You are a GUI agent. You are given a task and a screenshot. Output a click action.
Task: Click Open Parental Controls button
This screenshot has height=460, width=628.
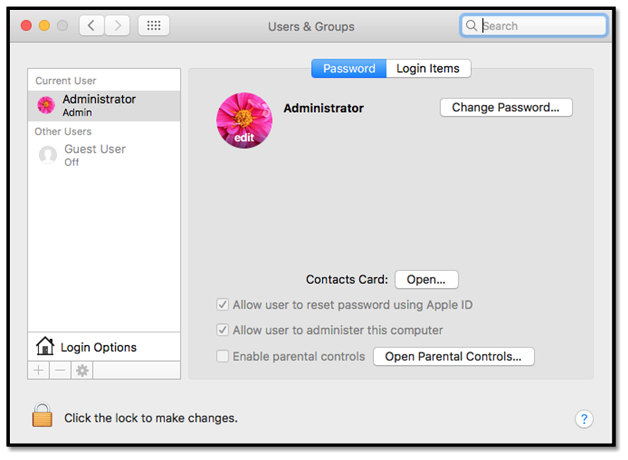pos(453,356)
